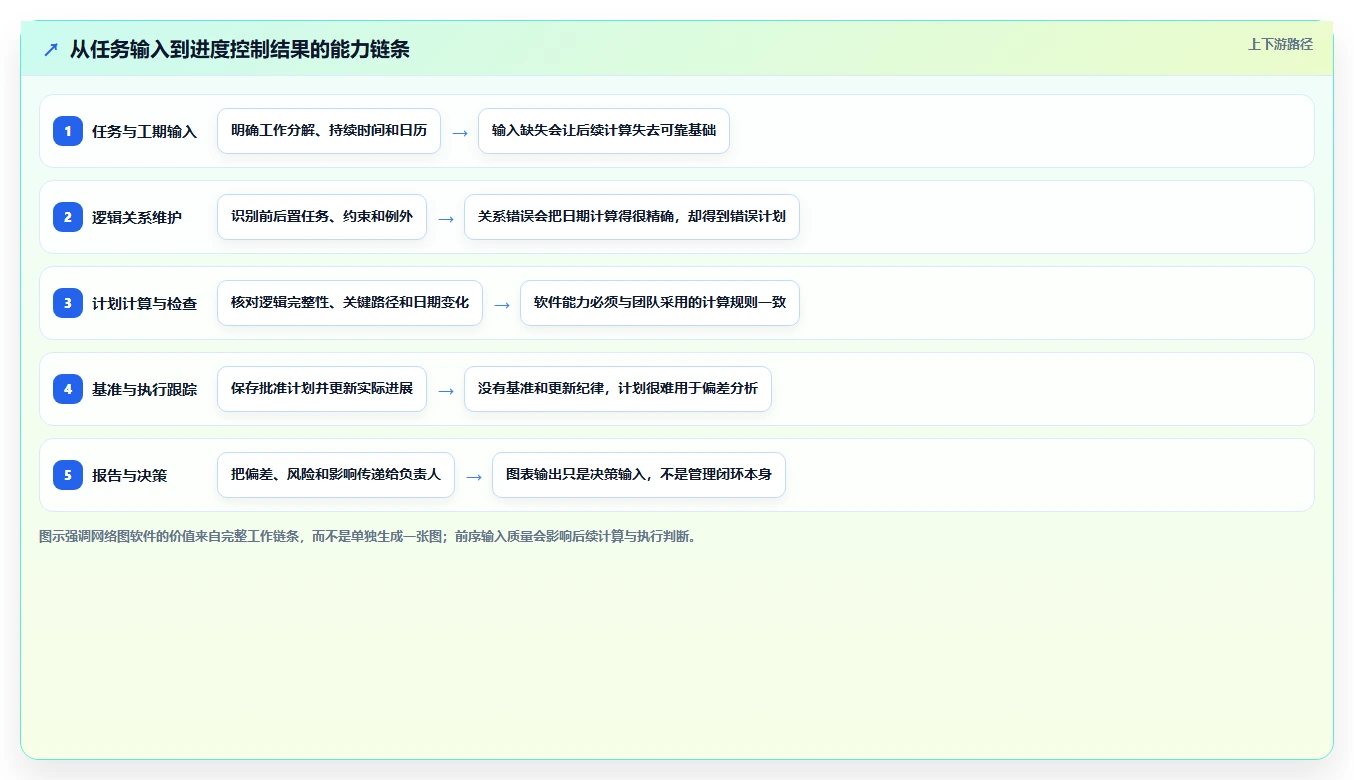Click the 核对逻辑完整性、关键路径和日期变化 box

pyautogui.click(x=350, y=303)
